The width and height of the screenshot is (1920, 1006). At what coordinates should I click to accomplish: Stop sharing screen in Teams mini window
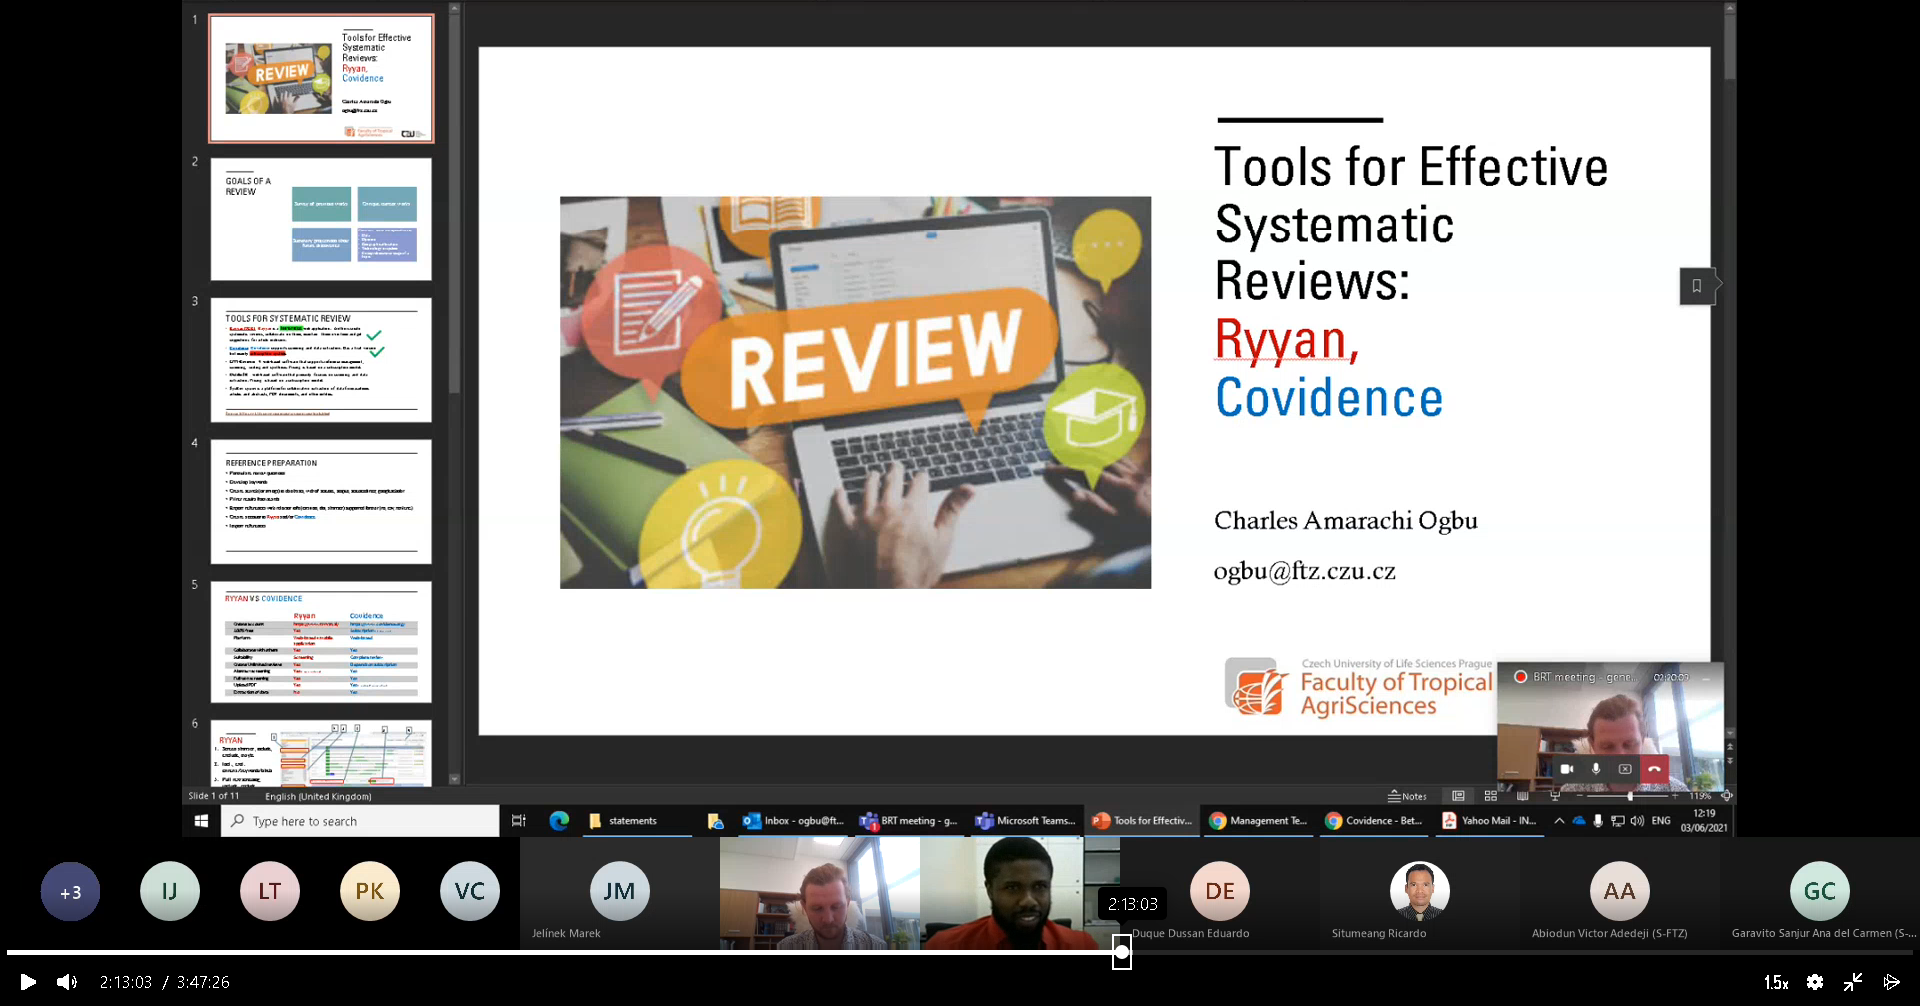pos(1625,769)
